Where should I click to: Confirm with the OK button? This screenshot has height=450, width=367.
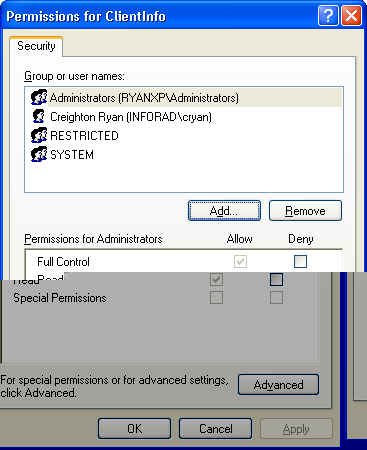[x=134, y=429]
